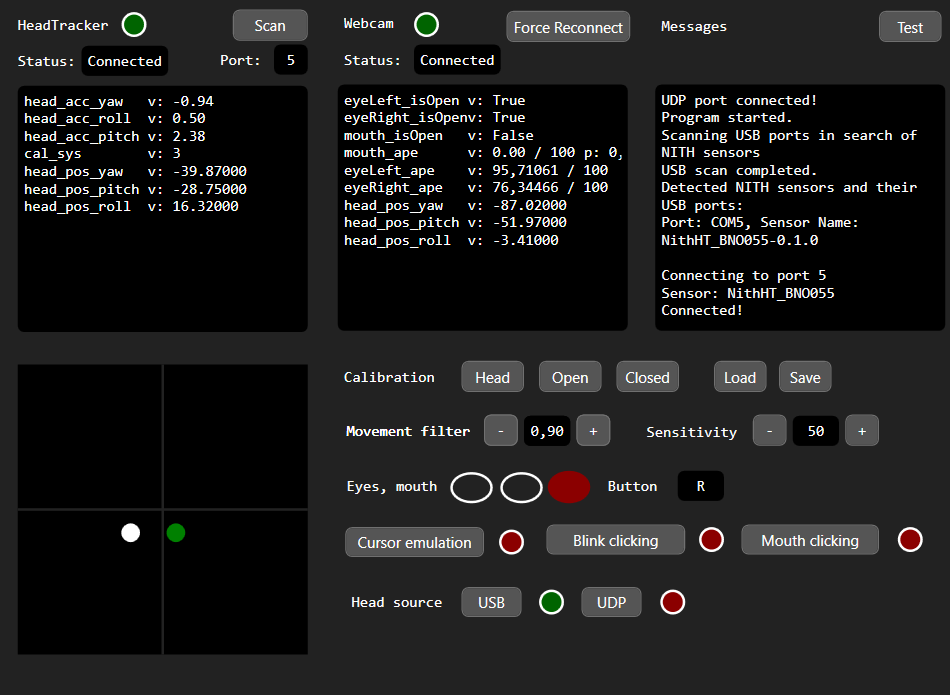Click the Mouth clicking red indicator
Screen dimensions: 950x695
coord(910,539)
